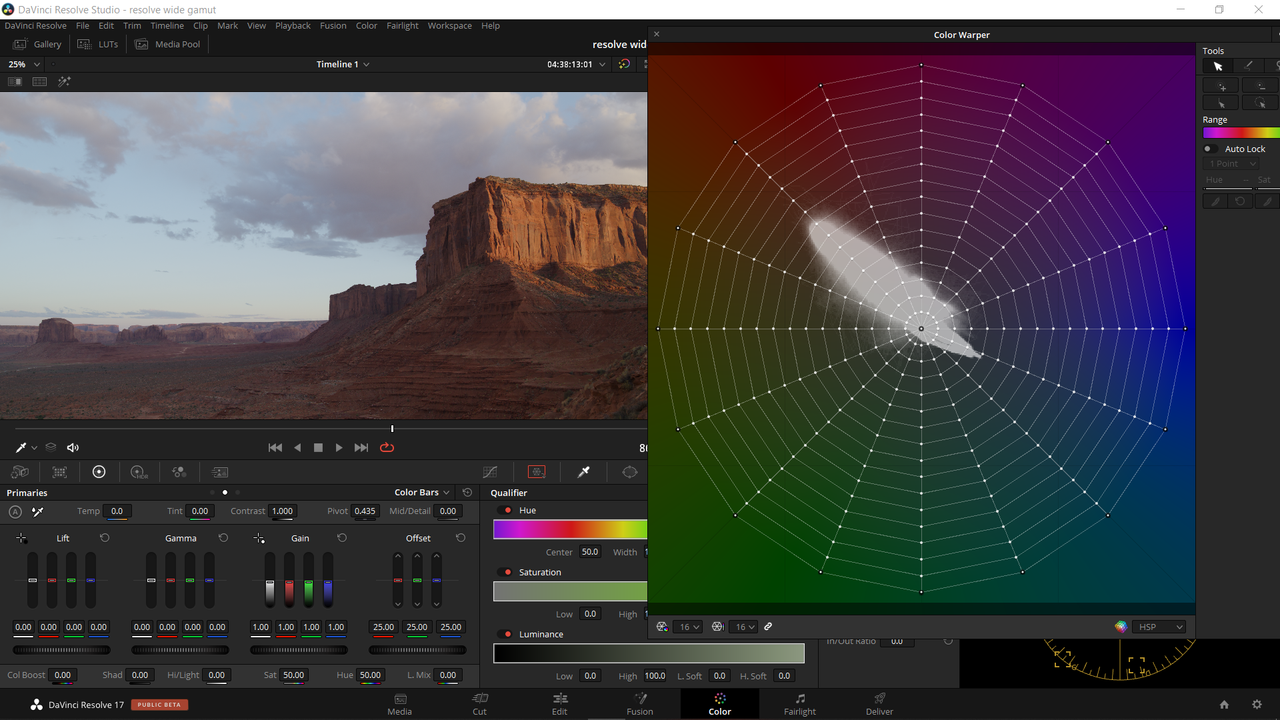The image size is (1280, 720).
Task: Click the Gain white point picker
Action: (259, 538)
